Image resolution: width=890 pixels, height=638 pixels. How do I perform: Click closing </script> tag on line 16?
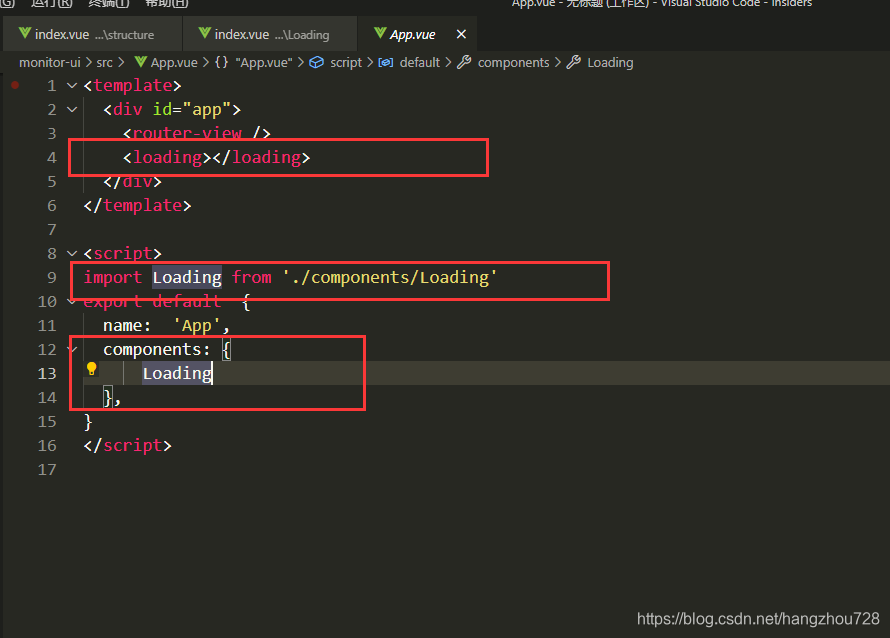128,446
